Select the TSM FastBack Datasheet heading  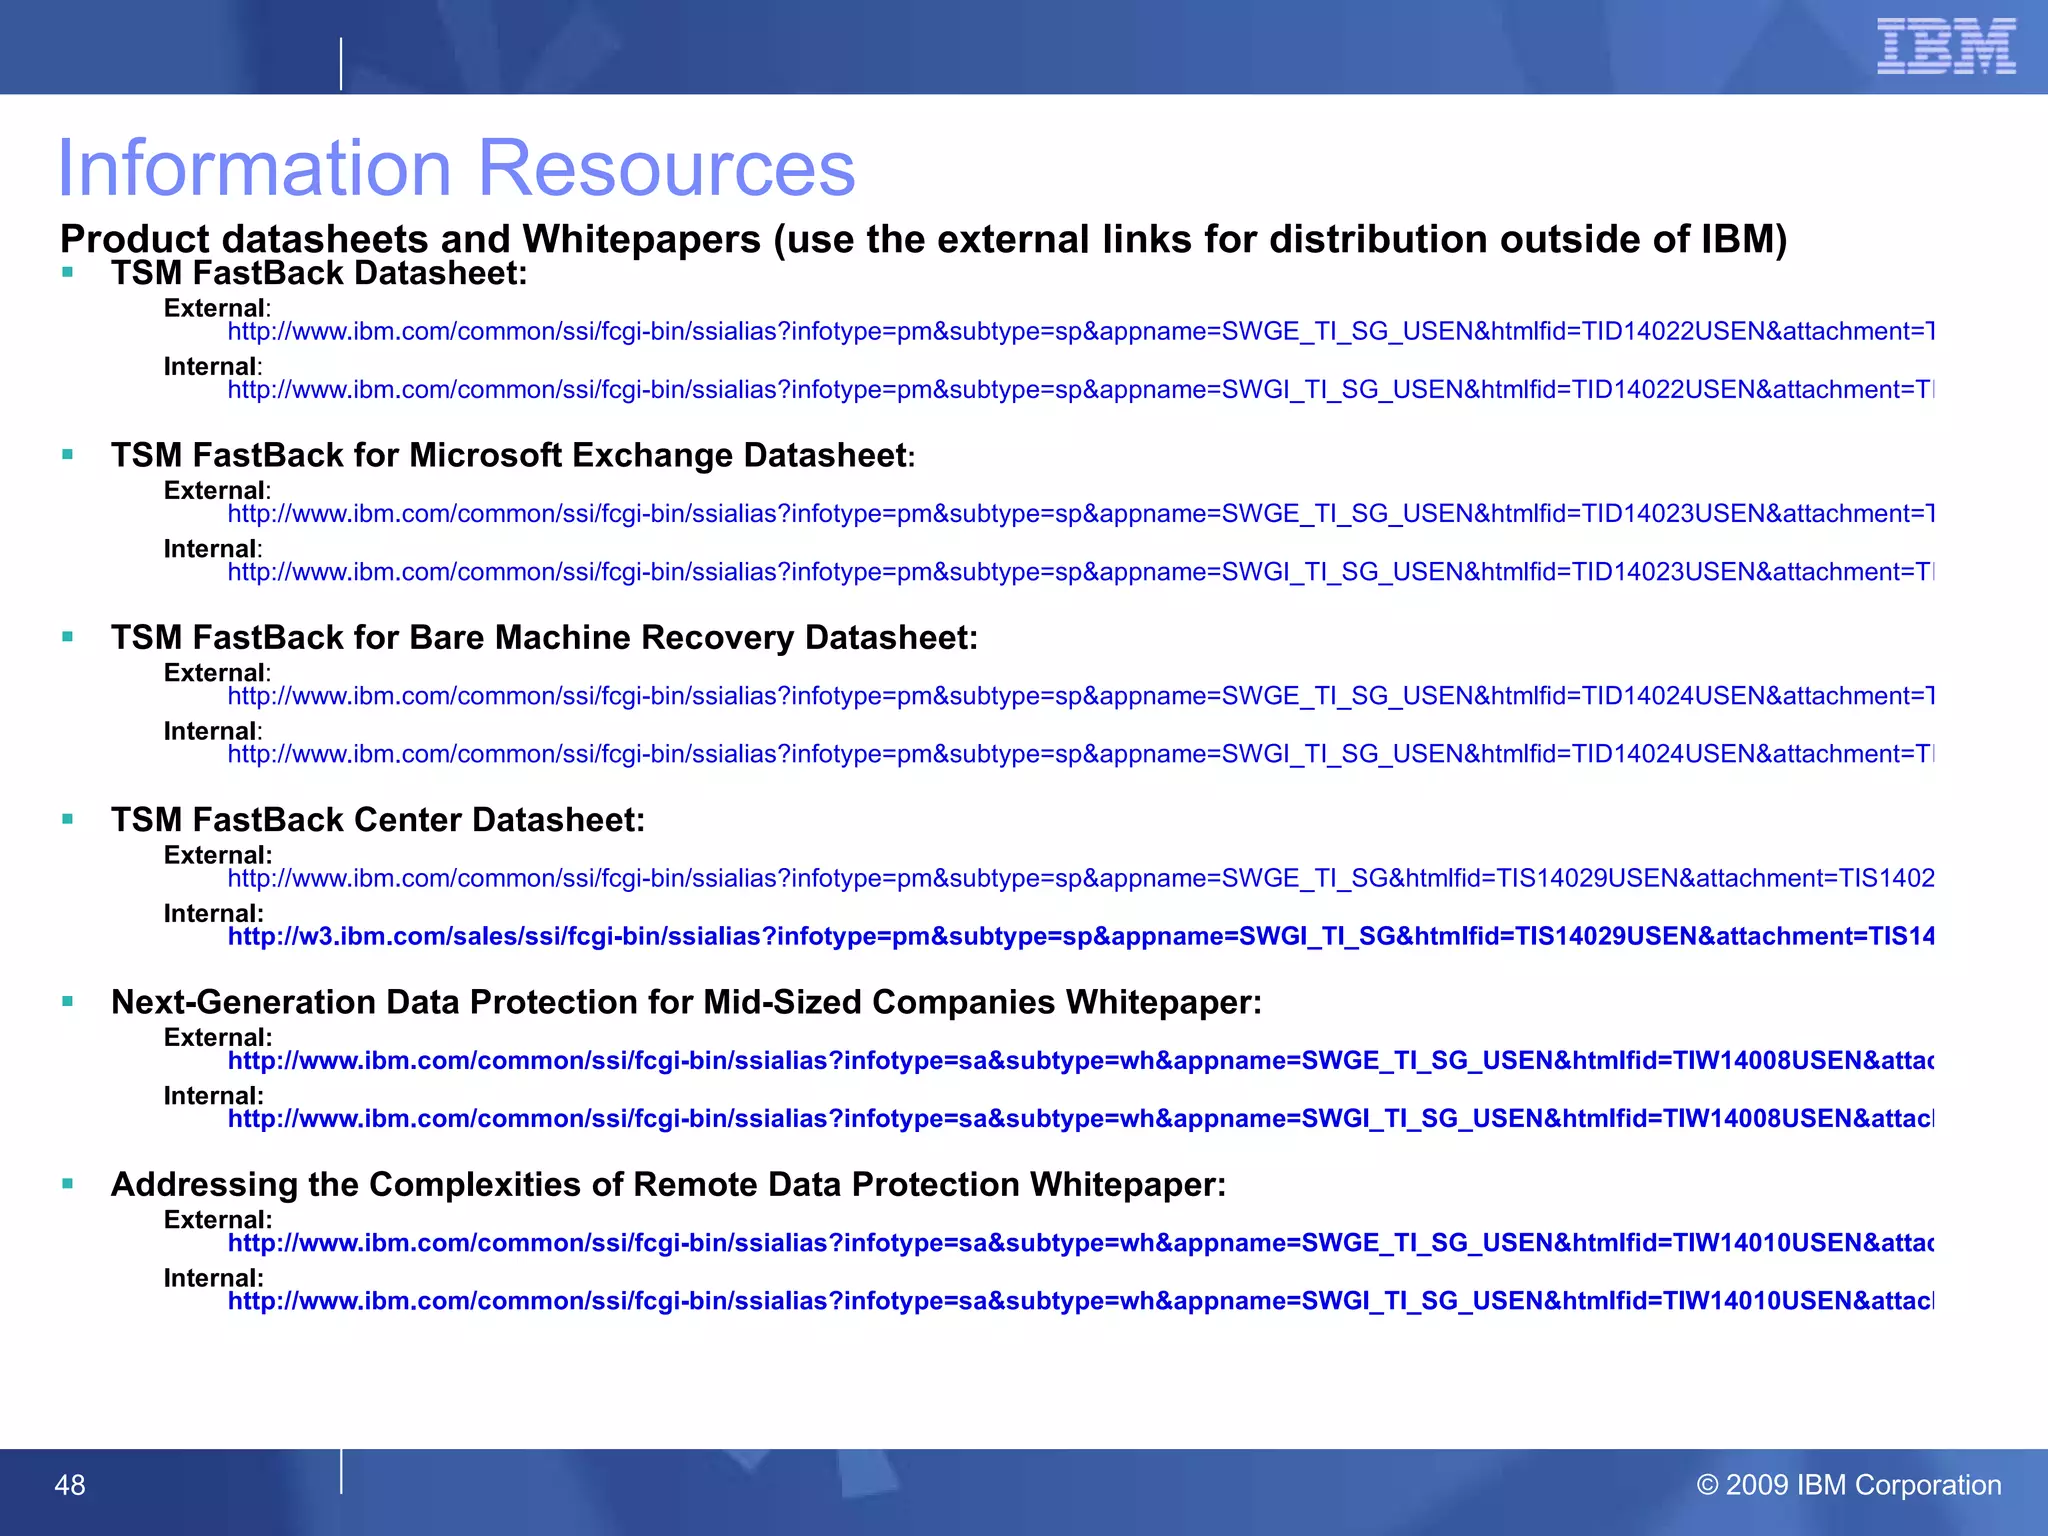click(x=319, y=273)
